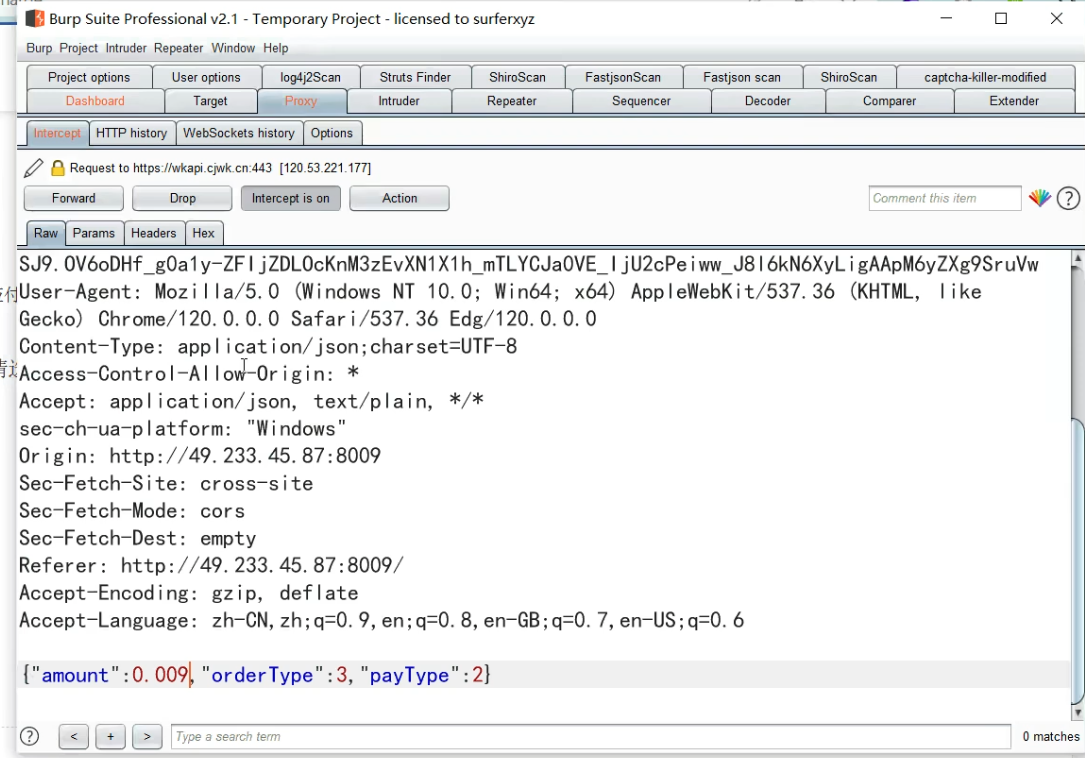Click the pencil edit target icon
This screenshot has width=1085, height=758.
[33, 168]
